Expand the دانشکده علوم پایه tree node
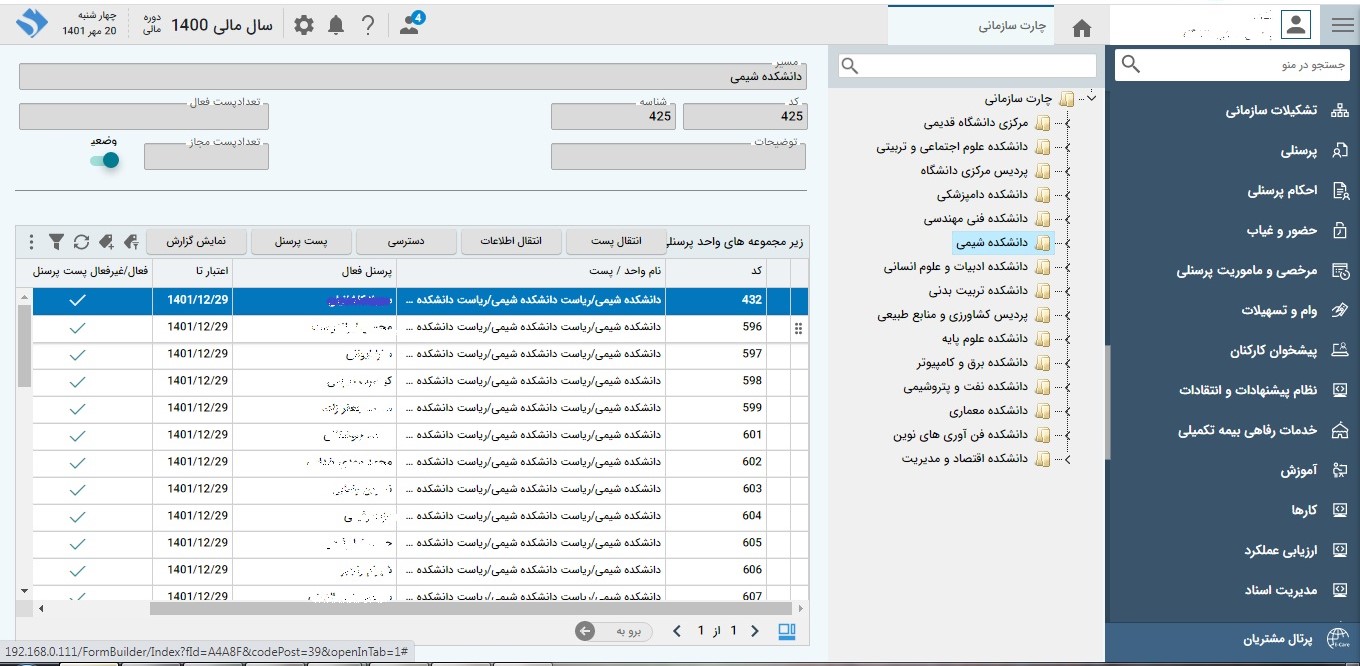The height and width of the screenshot is (666, 1360). click(1067, 339)
